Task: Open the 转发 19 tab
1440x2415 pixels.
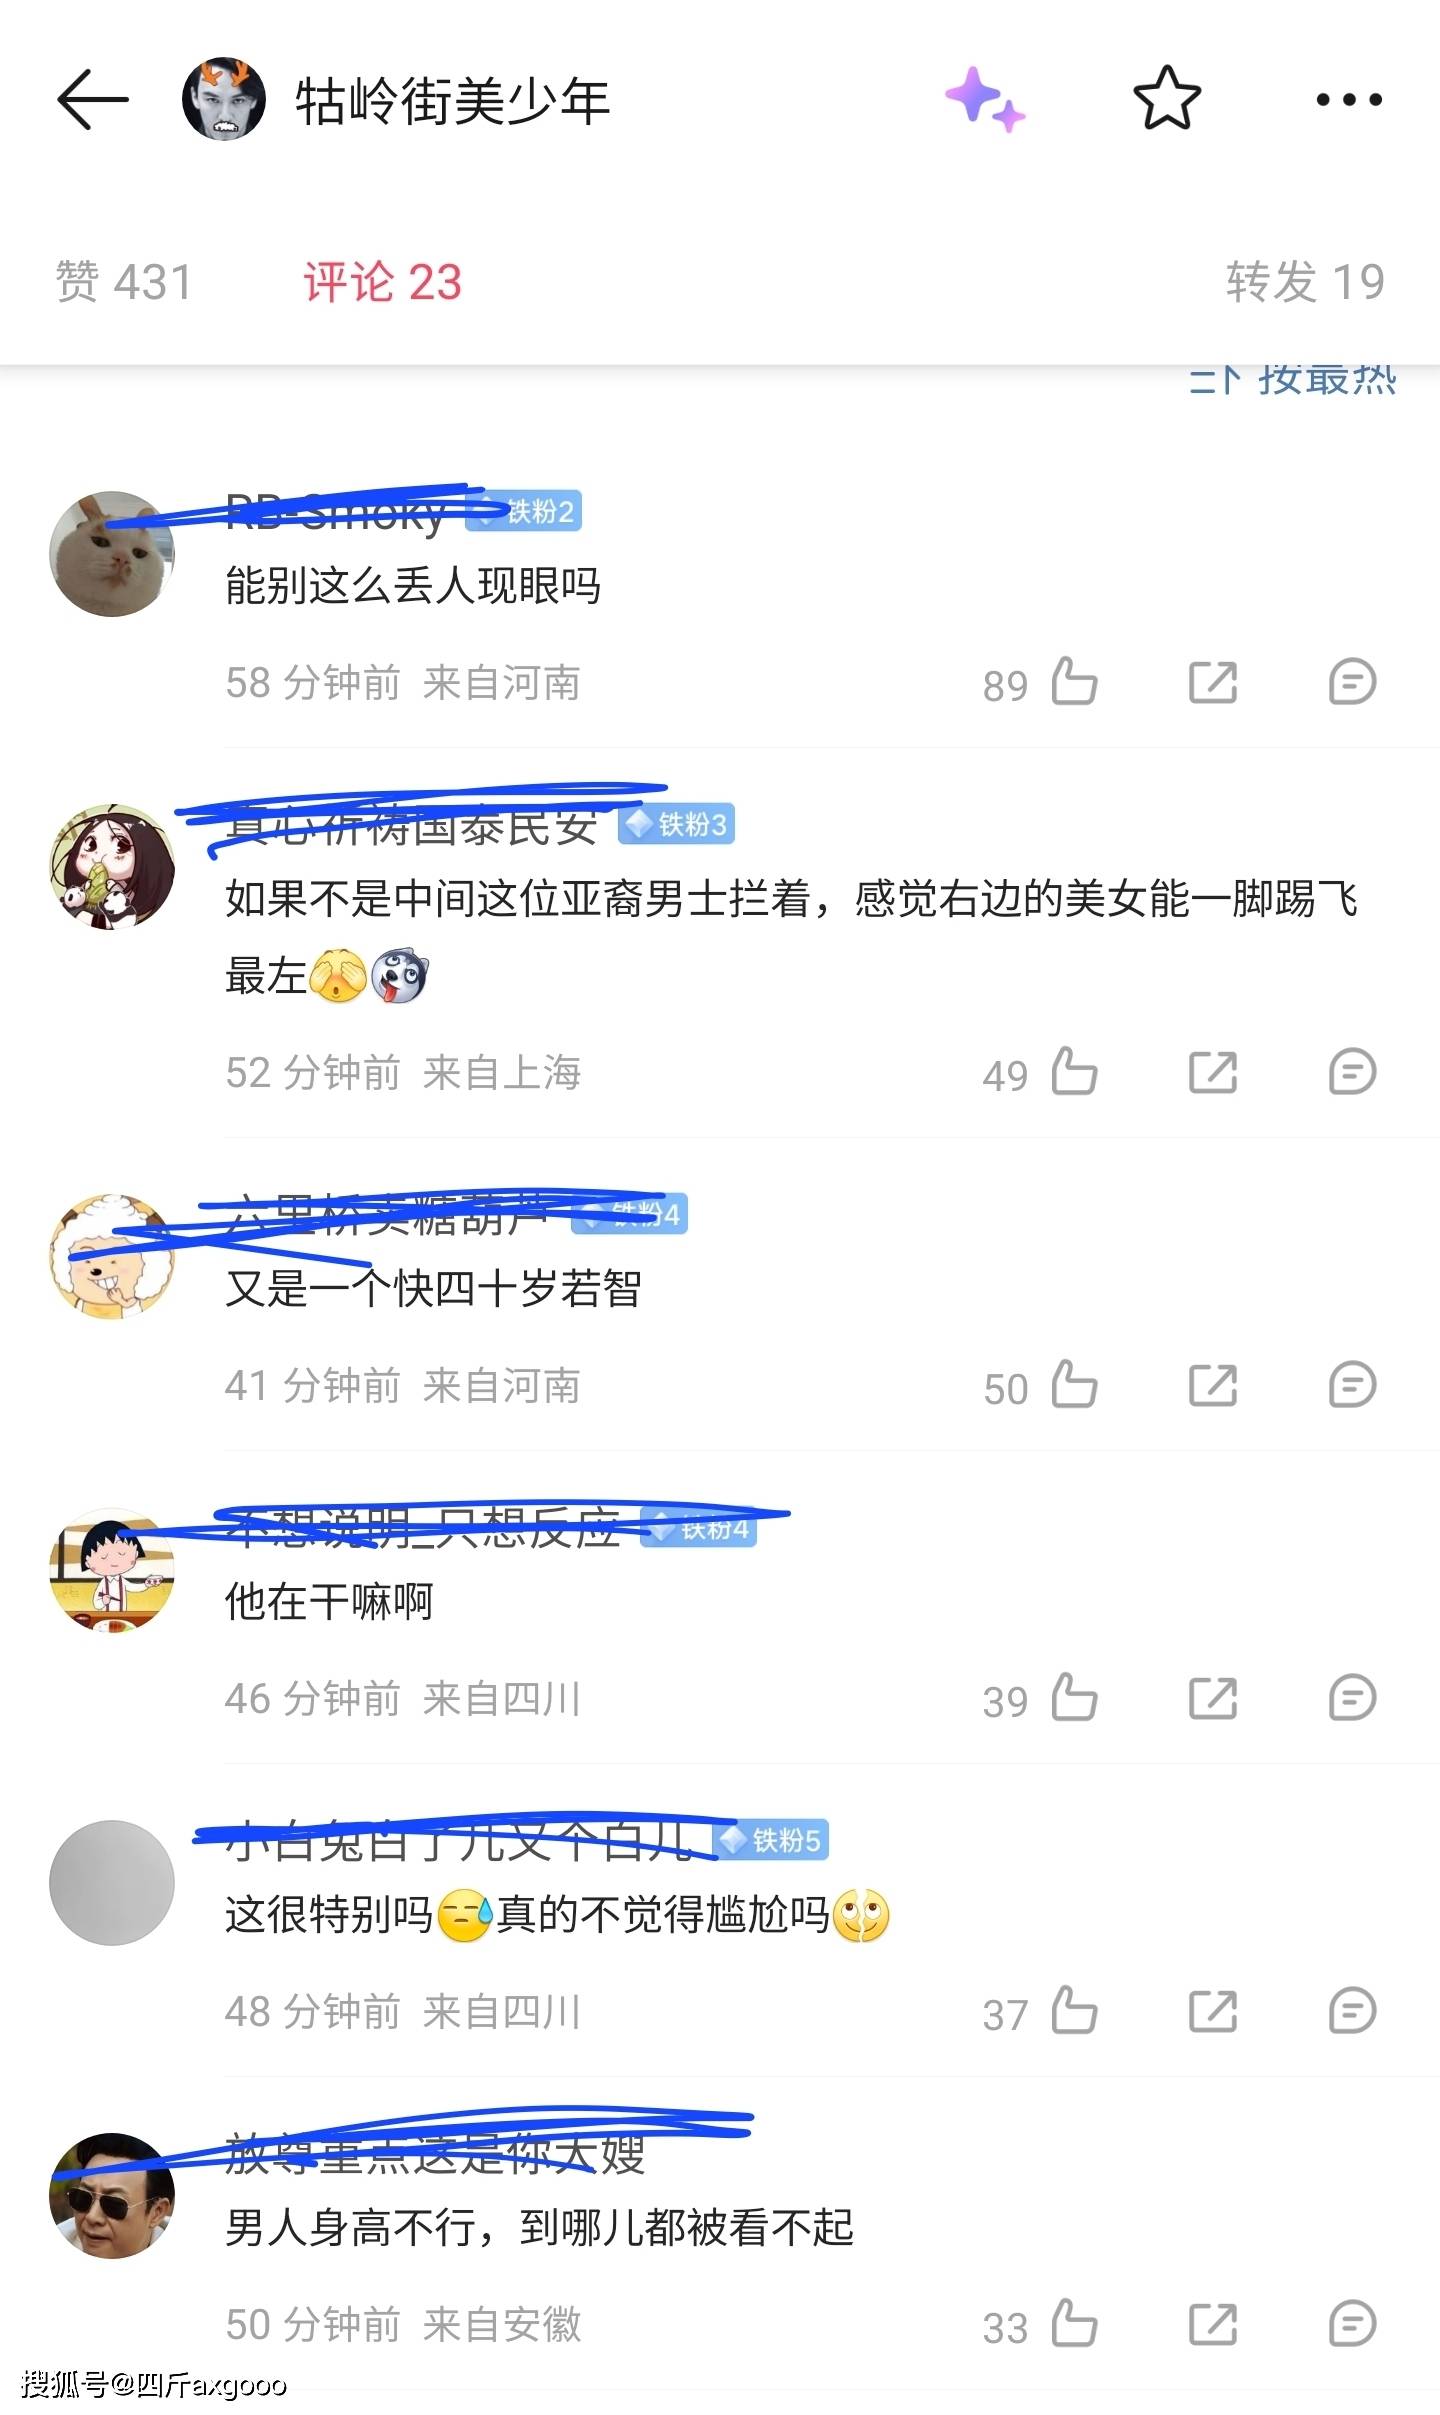Action: (x=1305, y=282)
